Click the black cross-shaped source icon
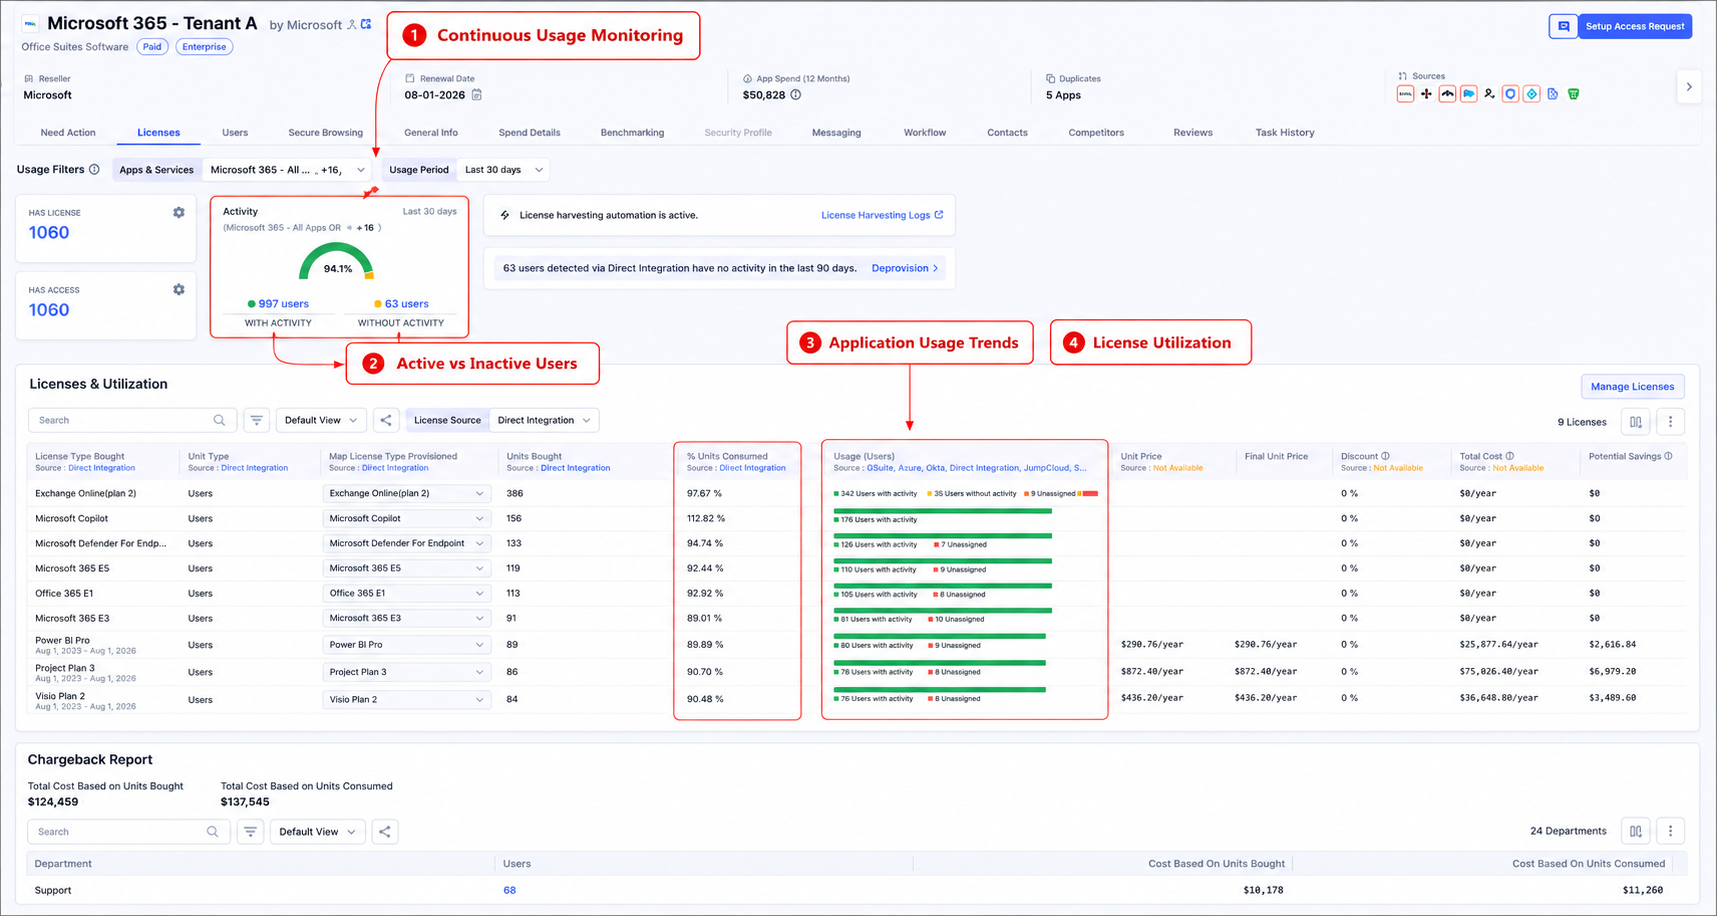Viewport: 1717px width, 916px height. click(1426, 94)
